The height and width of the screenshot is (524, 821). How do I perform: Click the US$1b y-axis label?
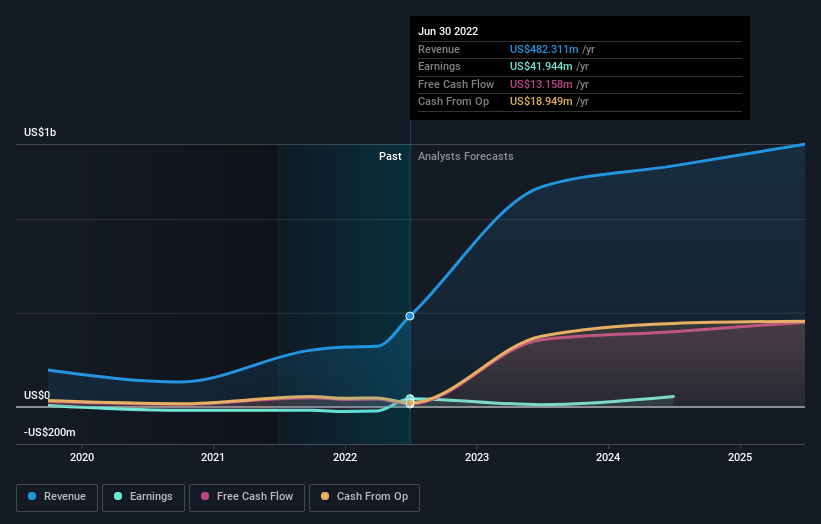[40, 132]
